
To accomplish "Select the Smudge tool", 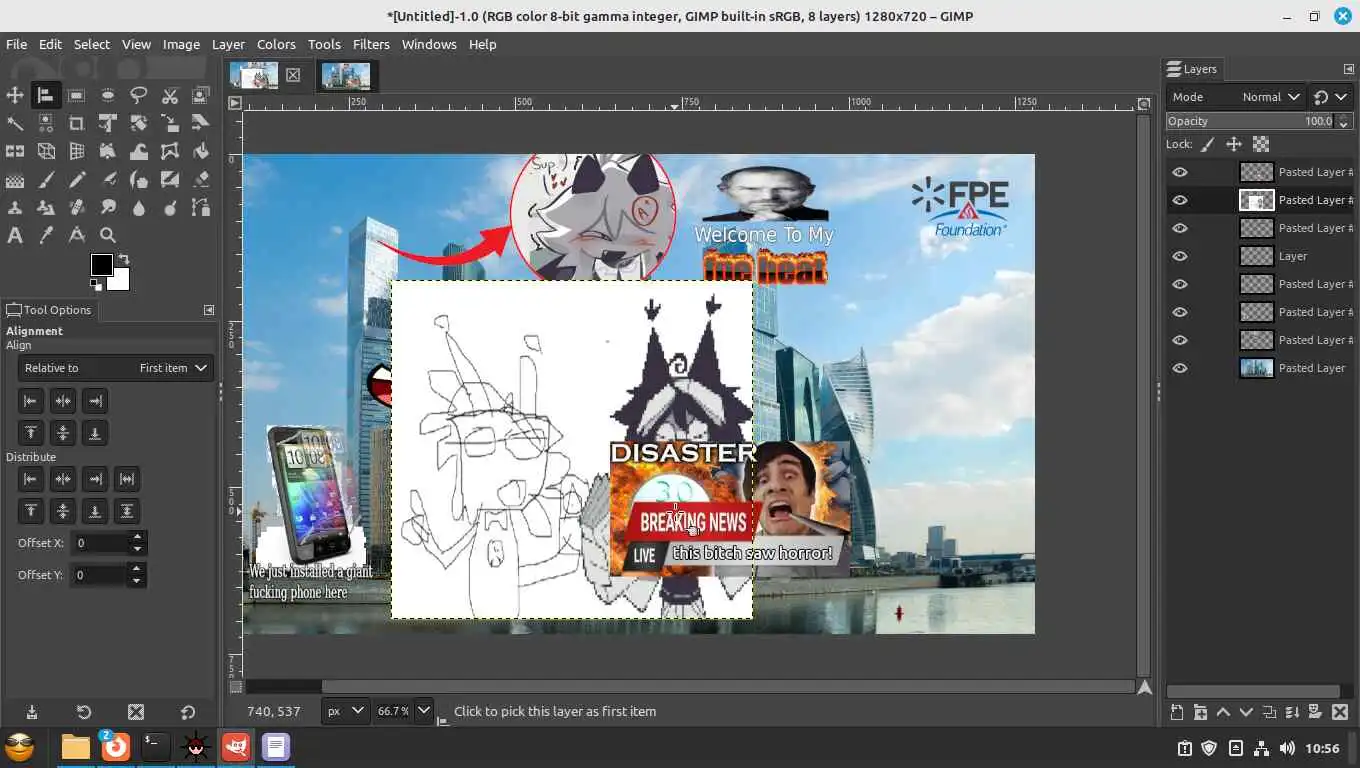I will point(108,208).
